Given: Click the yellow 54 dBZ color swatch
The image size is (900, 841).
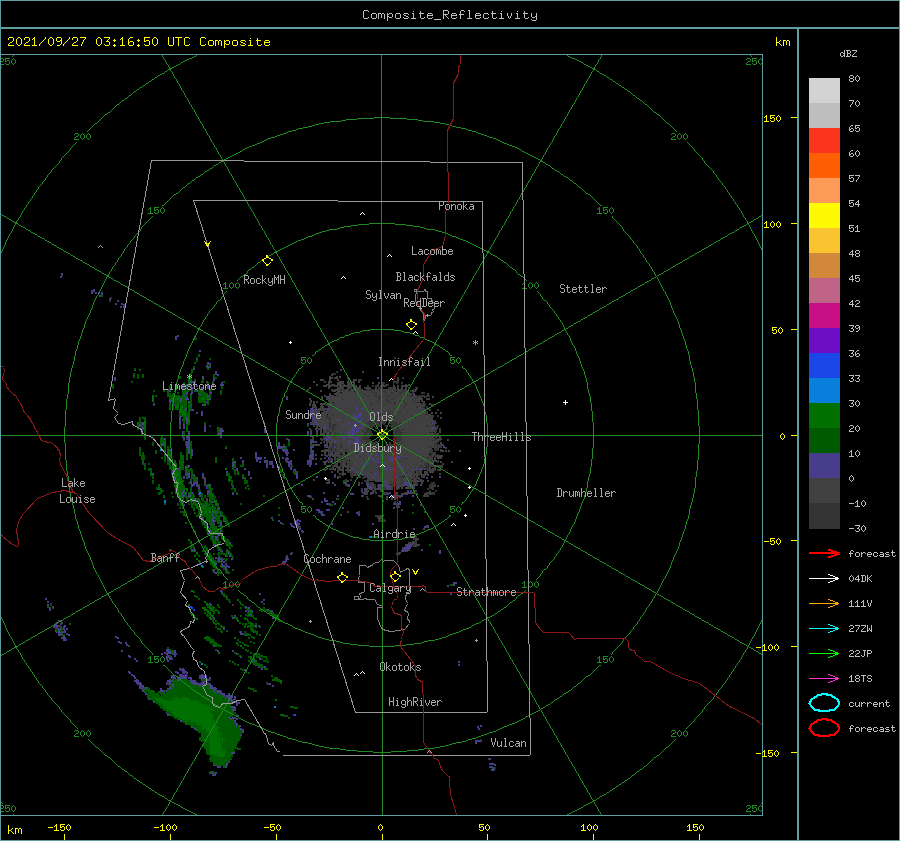Looking at the screenshot, I should click(x=824, y=215).
